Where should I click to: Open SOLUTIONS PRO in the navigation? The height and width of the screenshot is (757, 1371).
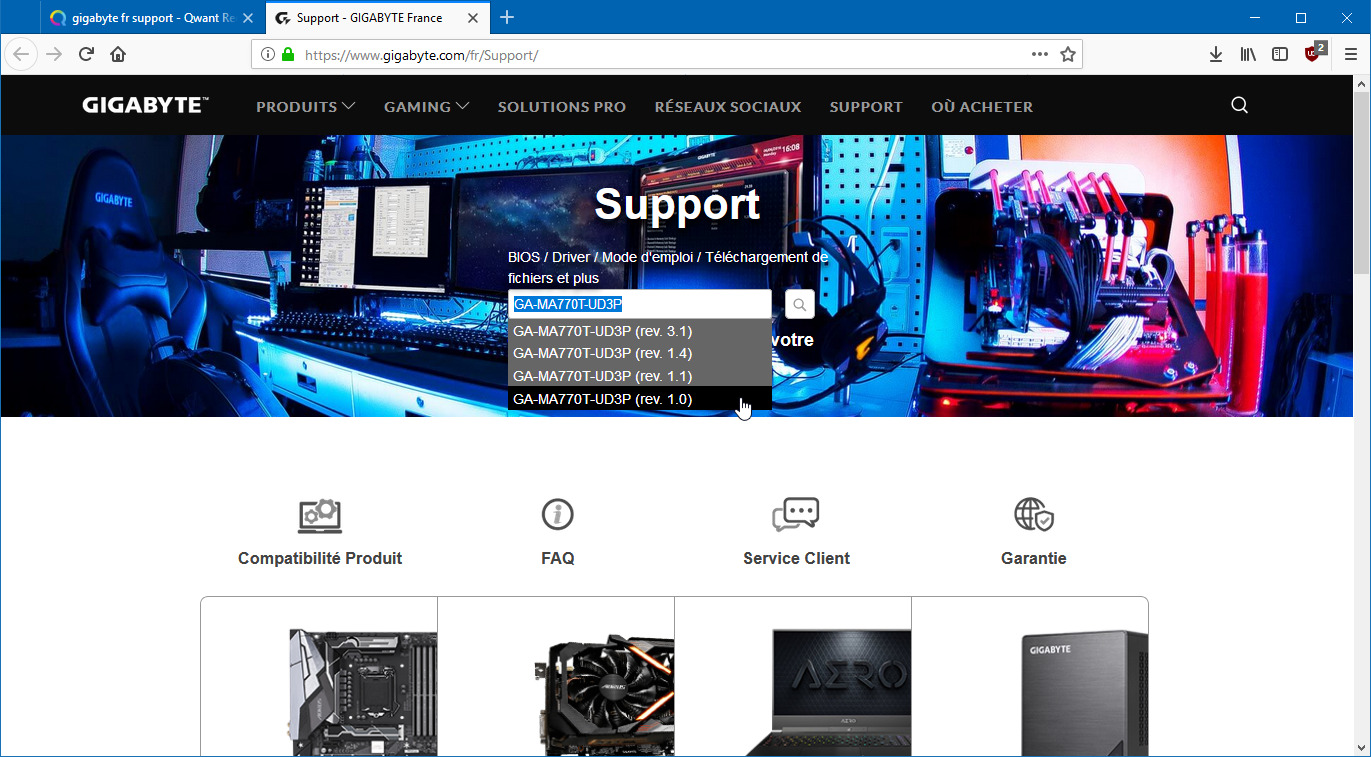point(562,106)
